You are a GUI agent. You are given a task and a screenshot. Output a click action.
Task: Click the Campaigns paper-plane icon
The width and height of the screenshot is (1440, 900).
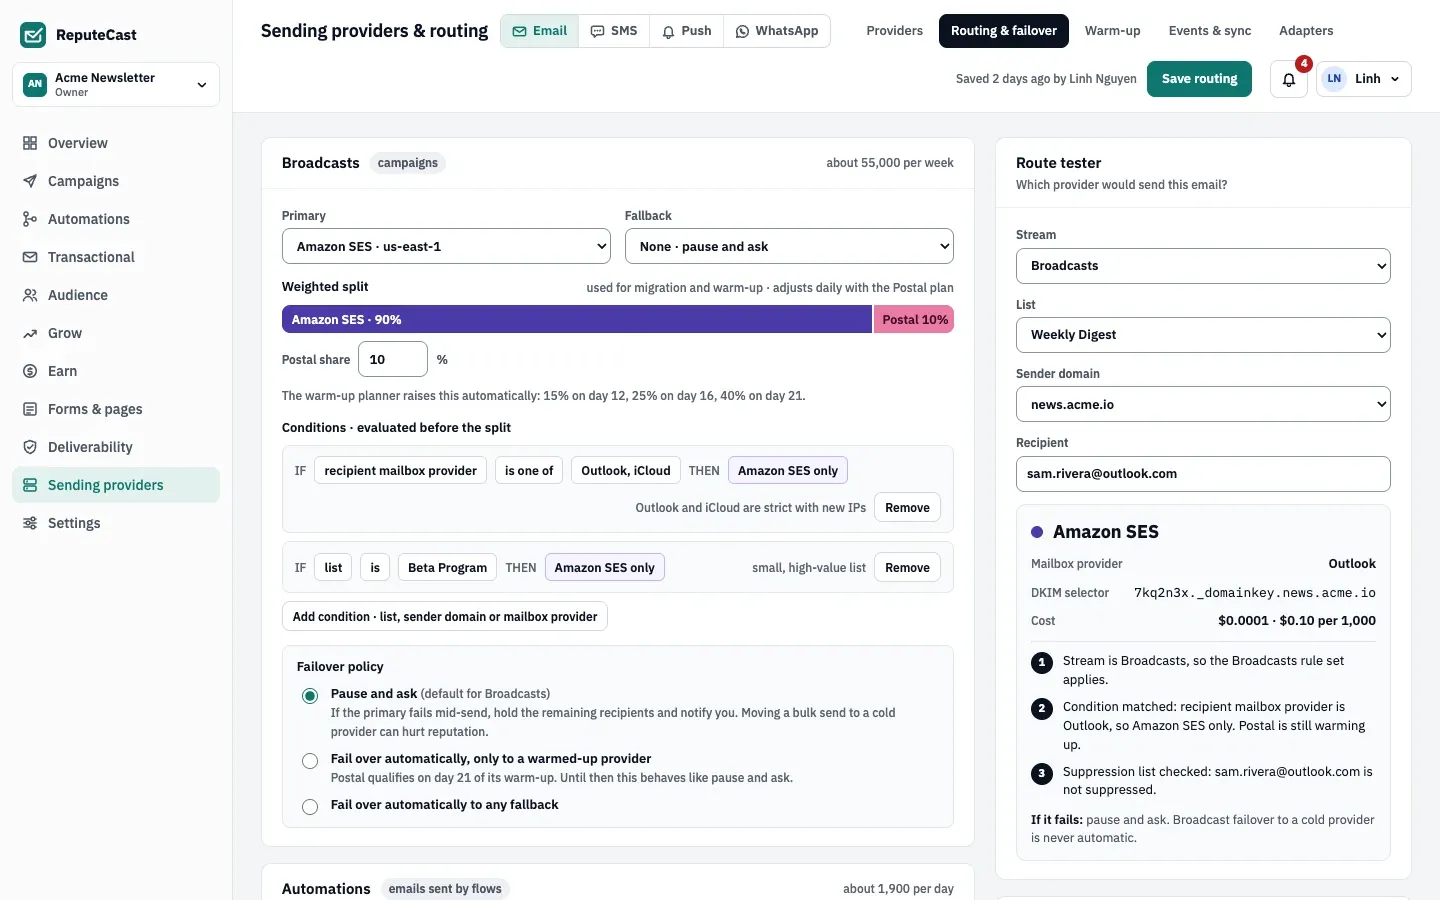(x=30, y=181)
